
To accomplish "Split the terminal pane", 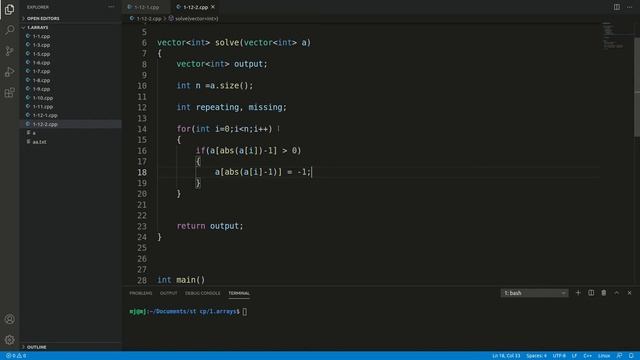I will click(591, 293).
